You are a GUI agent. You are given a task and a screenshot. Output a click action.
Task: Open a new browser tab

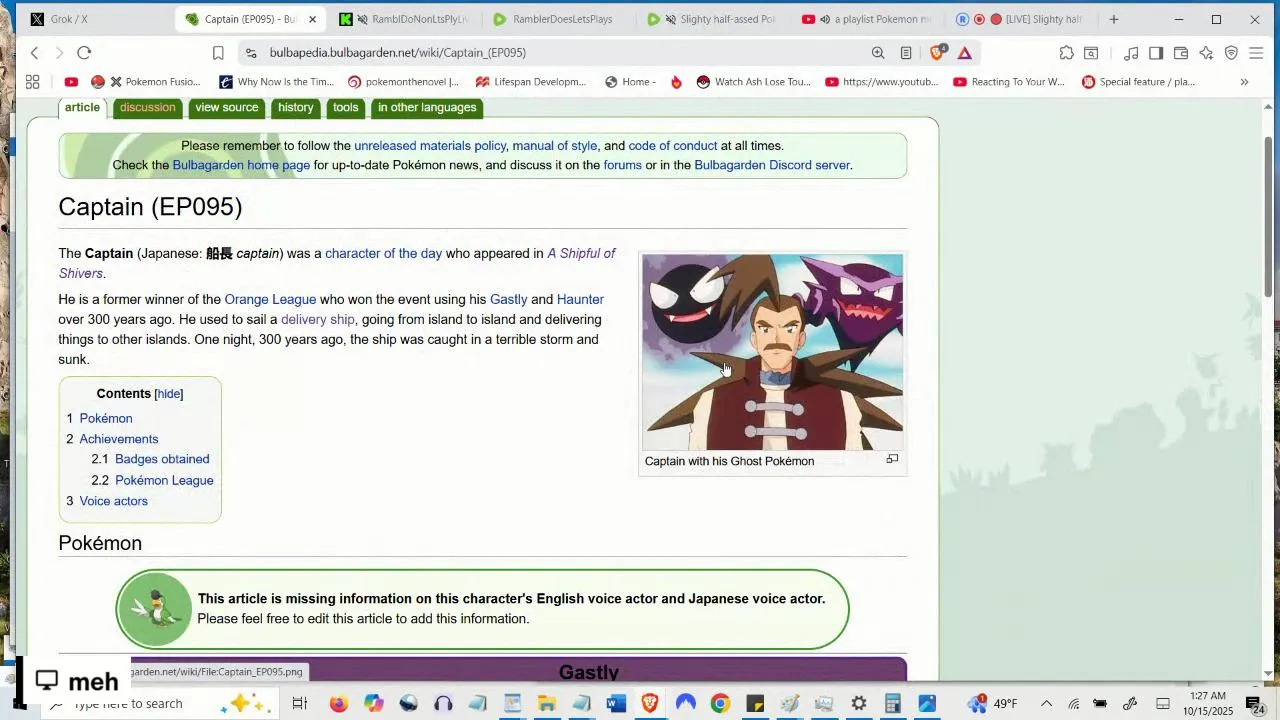click(x=1113, y=19)
